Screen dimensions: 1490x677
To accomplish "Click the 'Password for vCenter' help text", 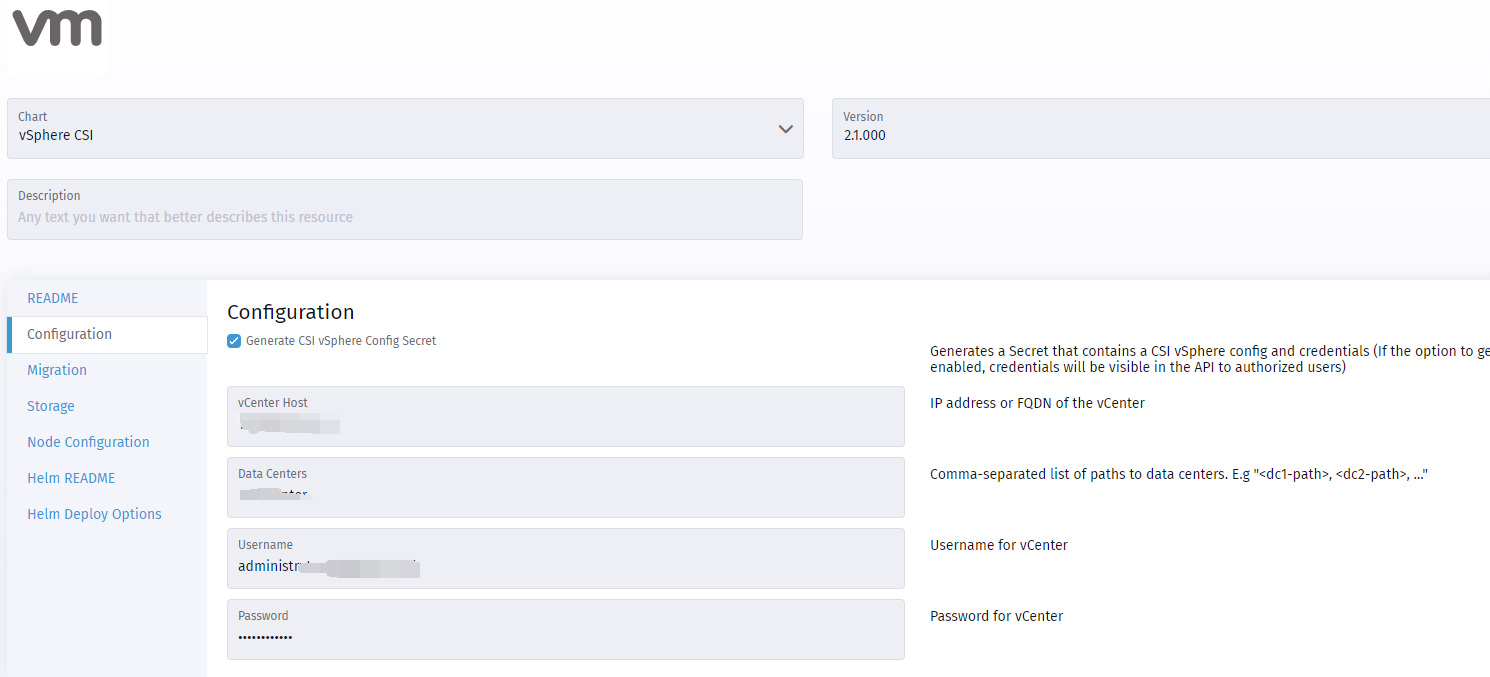I will coord(996,616).
